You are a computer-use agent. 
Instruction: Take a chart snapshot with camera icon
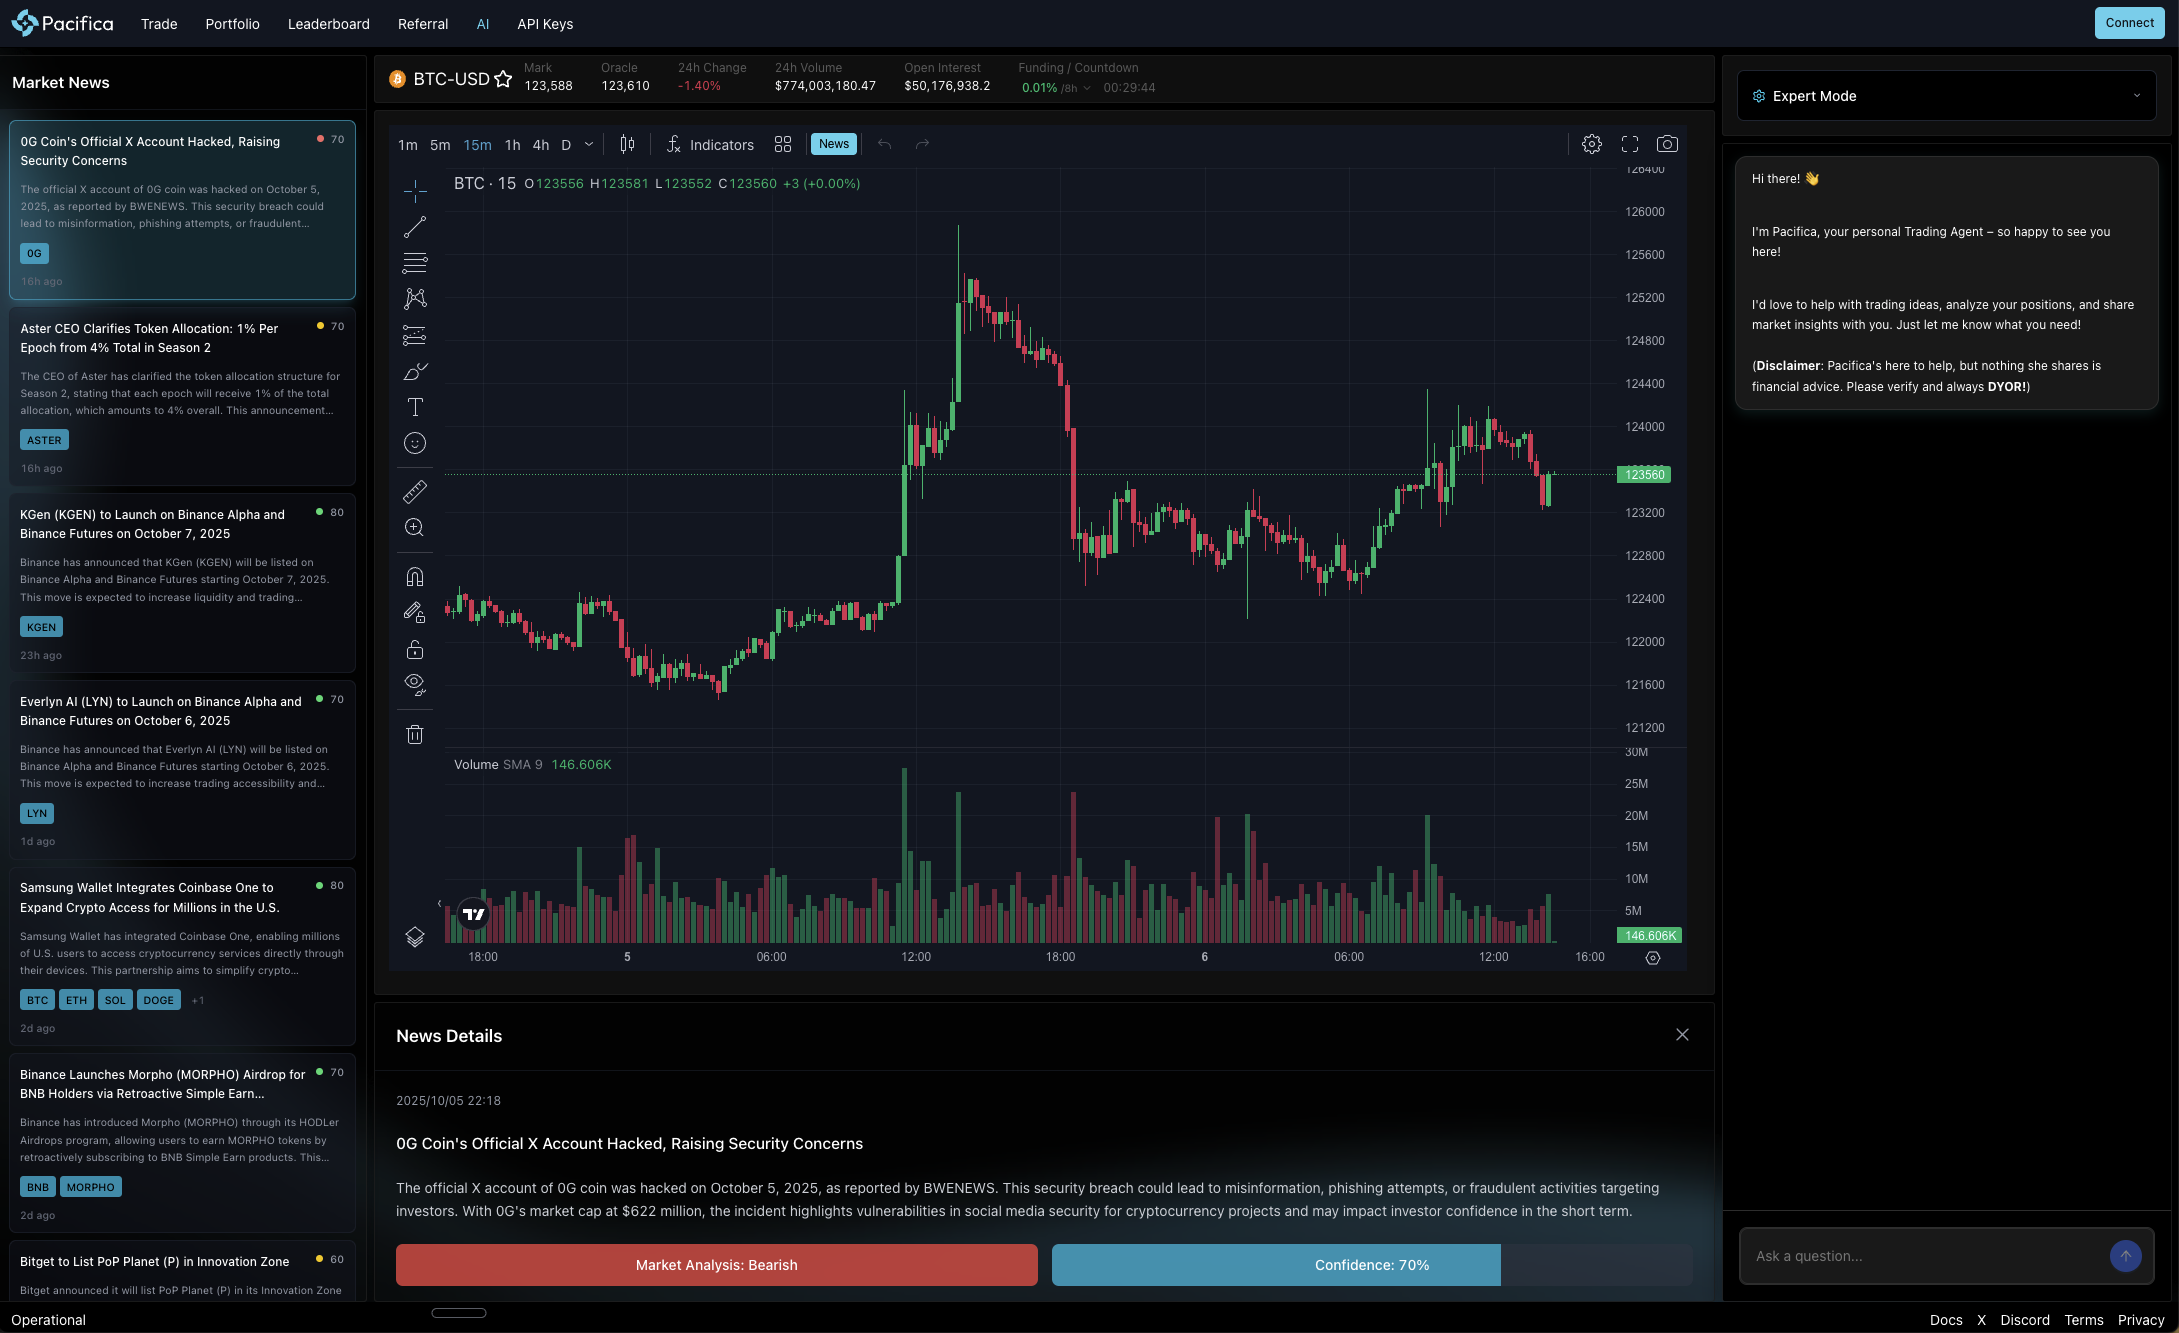[x=1667, y=144]
